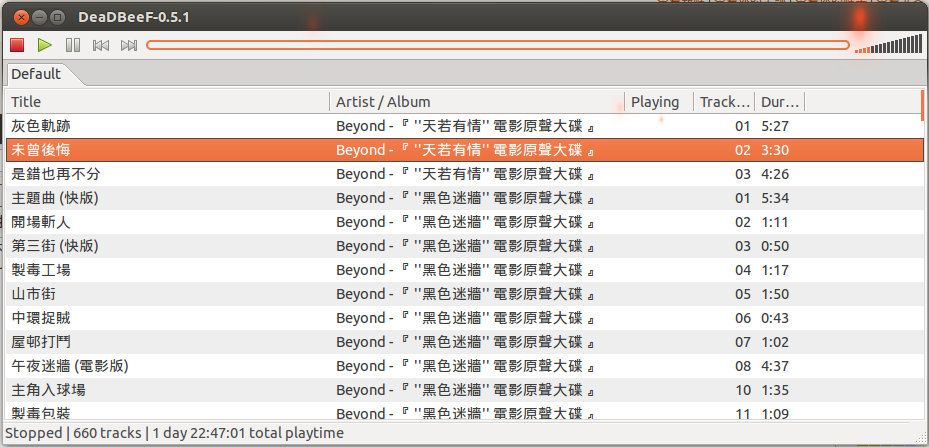This screenshot has width=929, height=447.
Task: Adjust volume using the volume bars
Action: click(889, 44)
